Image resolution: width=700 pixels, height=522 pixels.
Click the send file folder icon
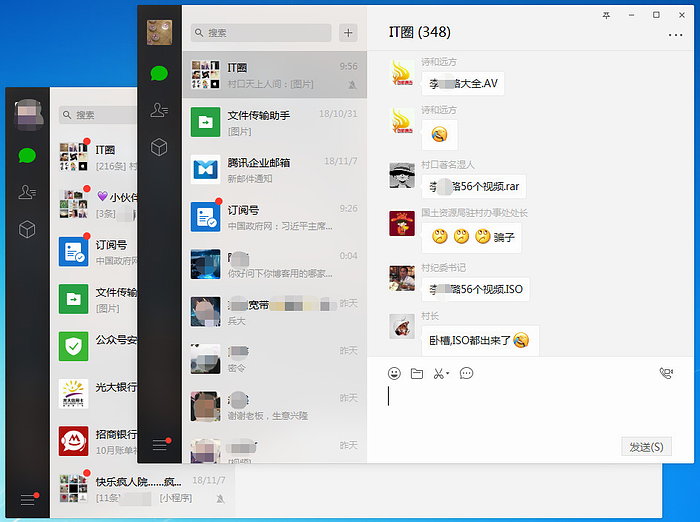[x=417, y=374]
